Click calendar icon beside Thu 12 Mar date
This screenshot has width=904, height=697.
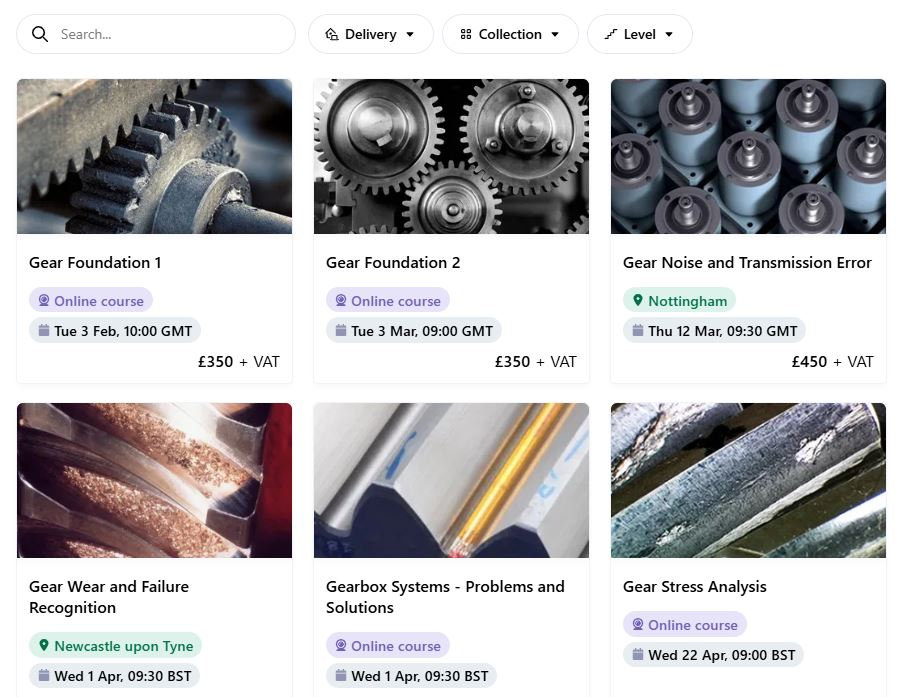point(638,330)
